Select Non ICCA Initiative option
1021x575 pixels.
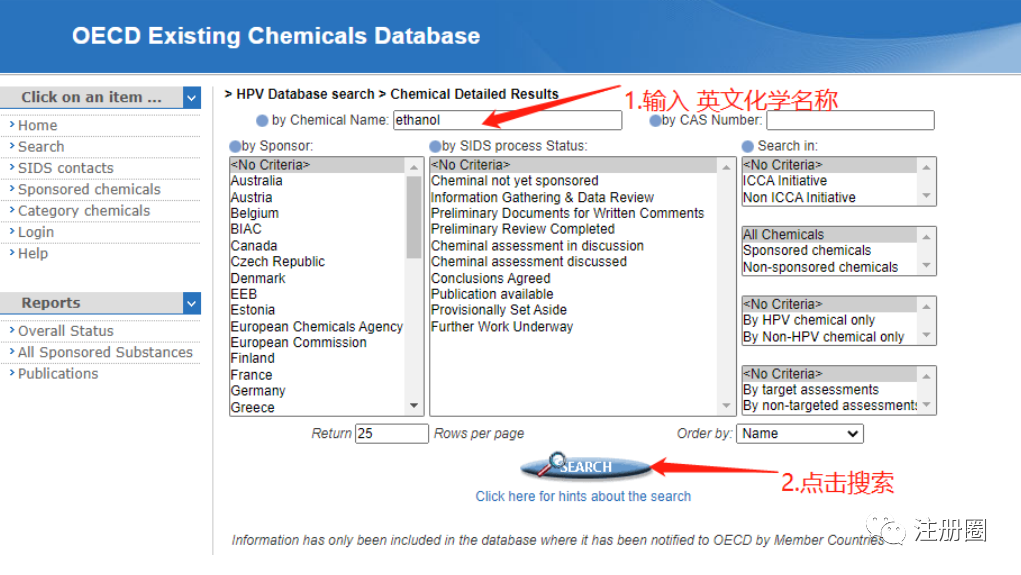point(799,197)
